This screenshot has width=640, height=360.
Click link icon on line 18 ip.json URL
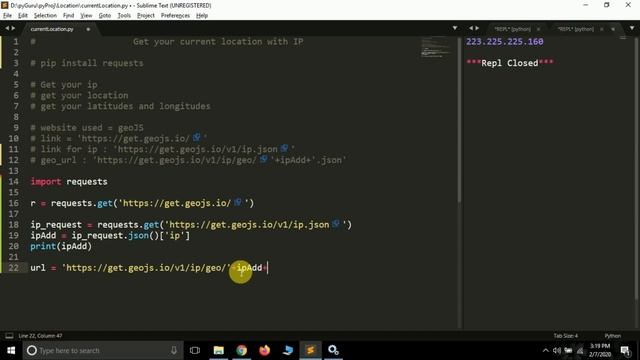tap(336, 224)
